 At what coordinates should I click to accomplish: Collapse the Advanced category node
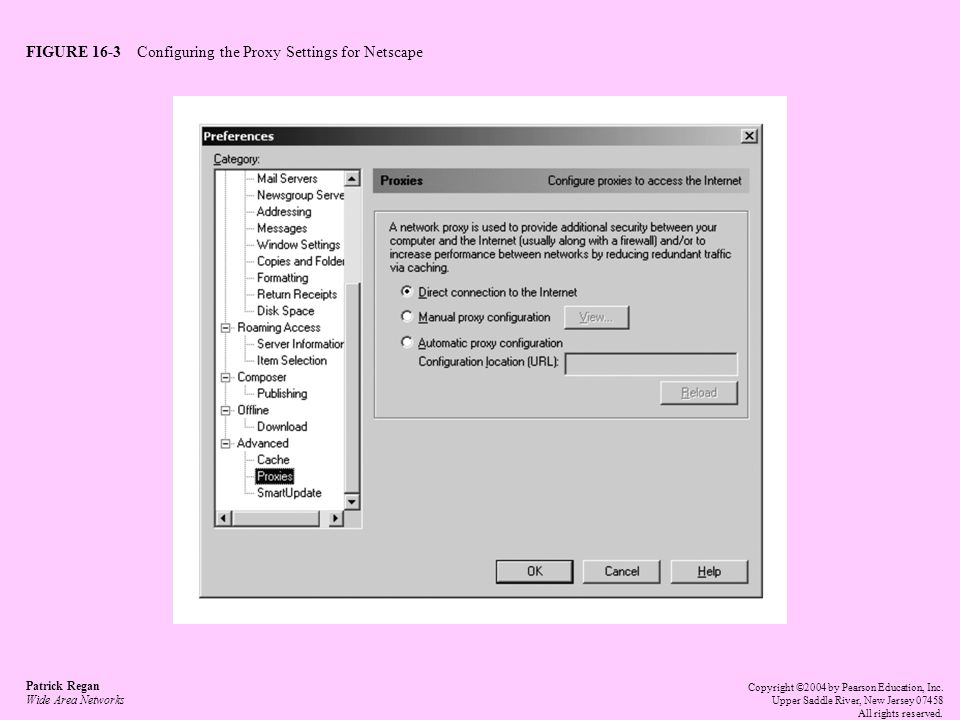point(225,443)
